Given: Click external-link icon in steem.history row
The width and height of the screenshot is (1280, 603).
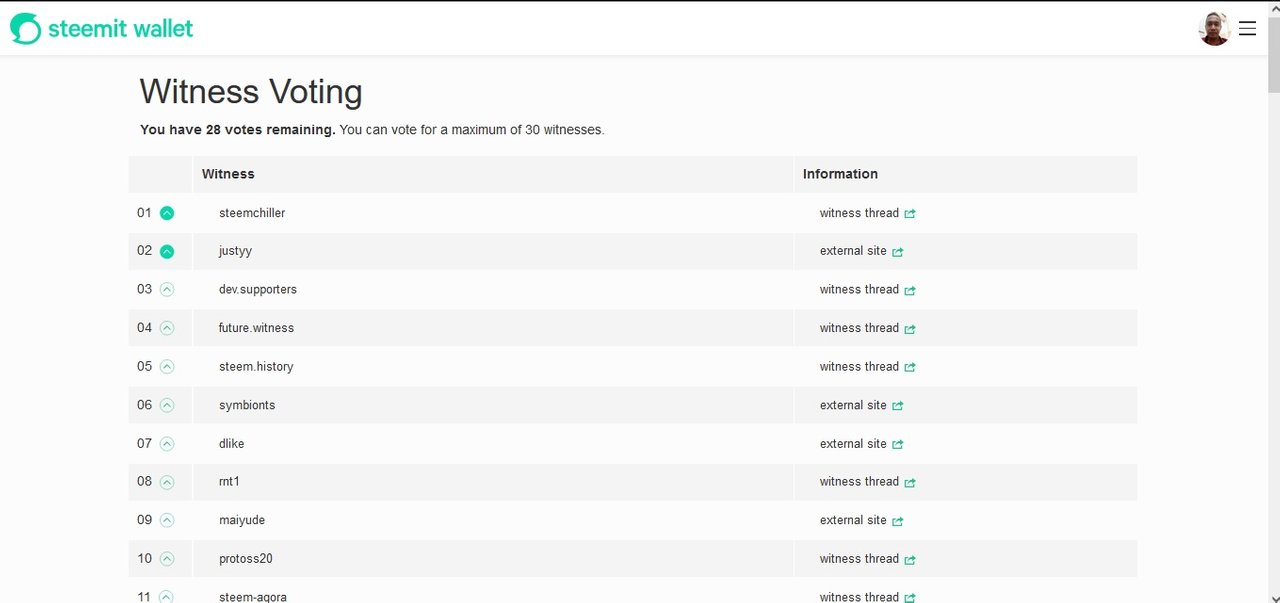Looking at the screenshot, I should (910, 367).
